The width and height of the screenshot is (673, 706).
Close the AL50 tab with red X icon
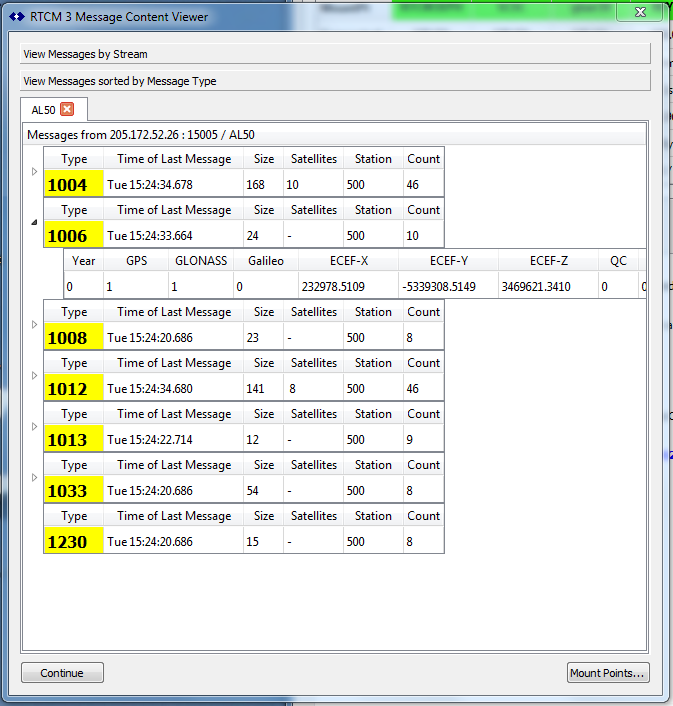coord(67,109)
